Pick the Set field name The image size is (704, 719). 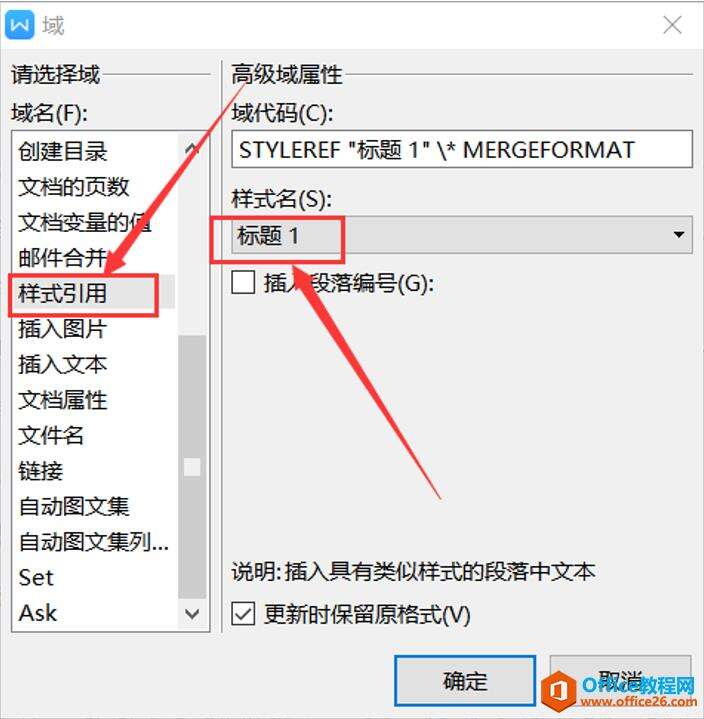[94, 577]
